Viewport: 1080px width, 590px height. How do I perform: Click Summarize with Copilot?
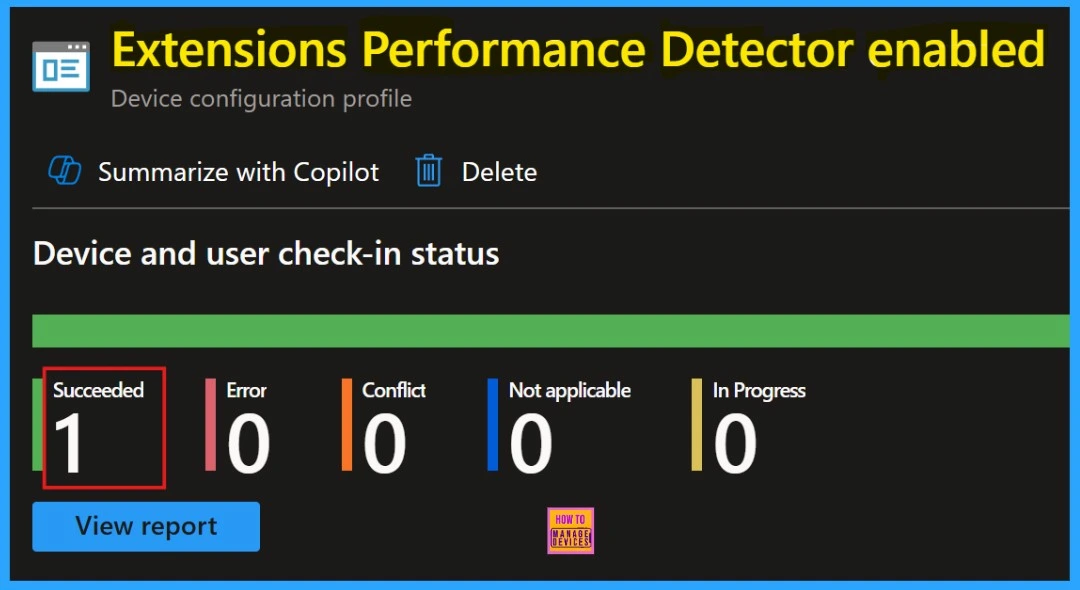tap(238, 171)
